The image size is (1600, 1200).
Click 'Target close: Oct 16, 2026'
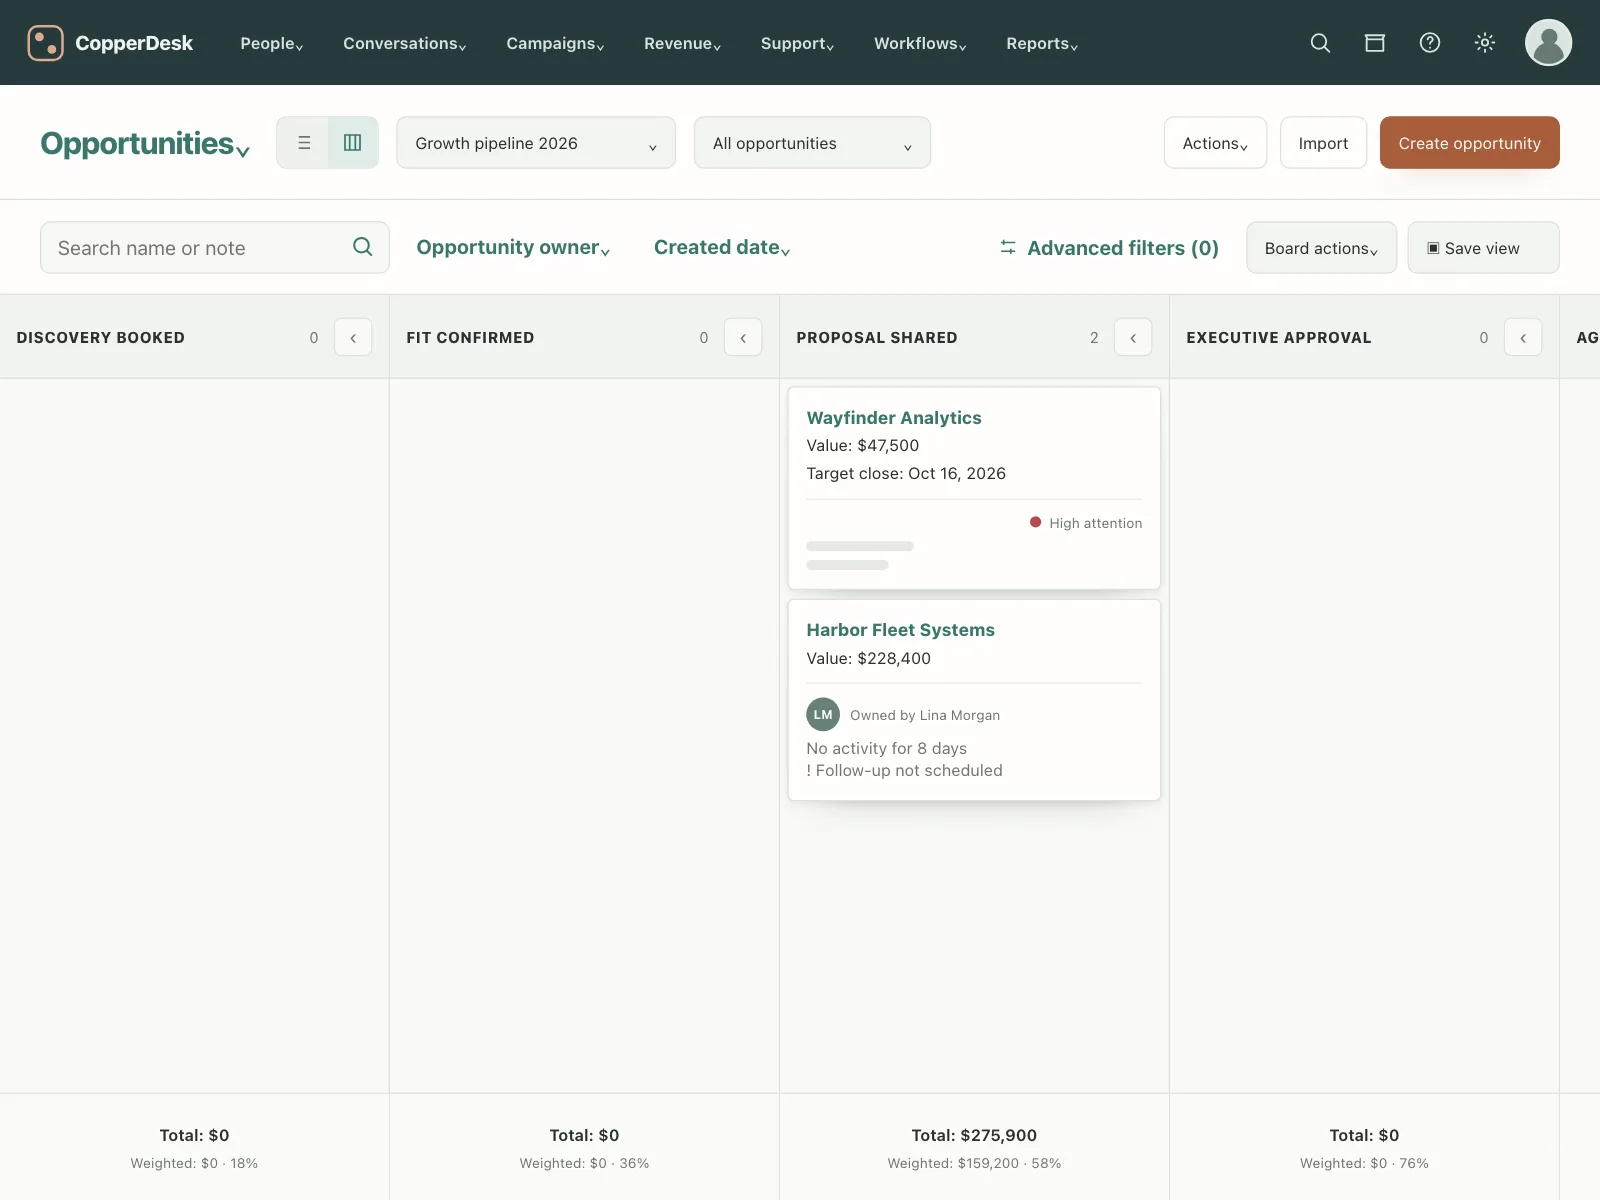(906, 474)
